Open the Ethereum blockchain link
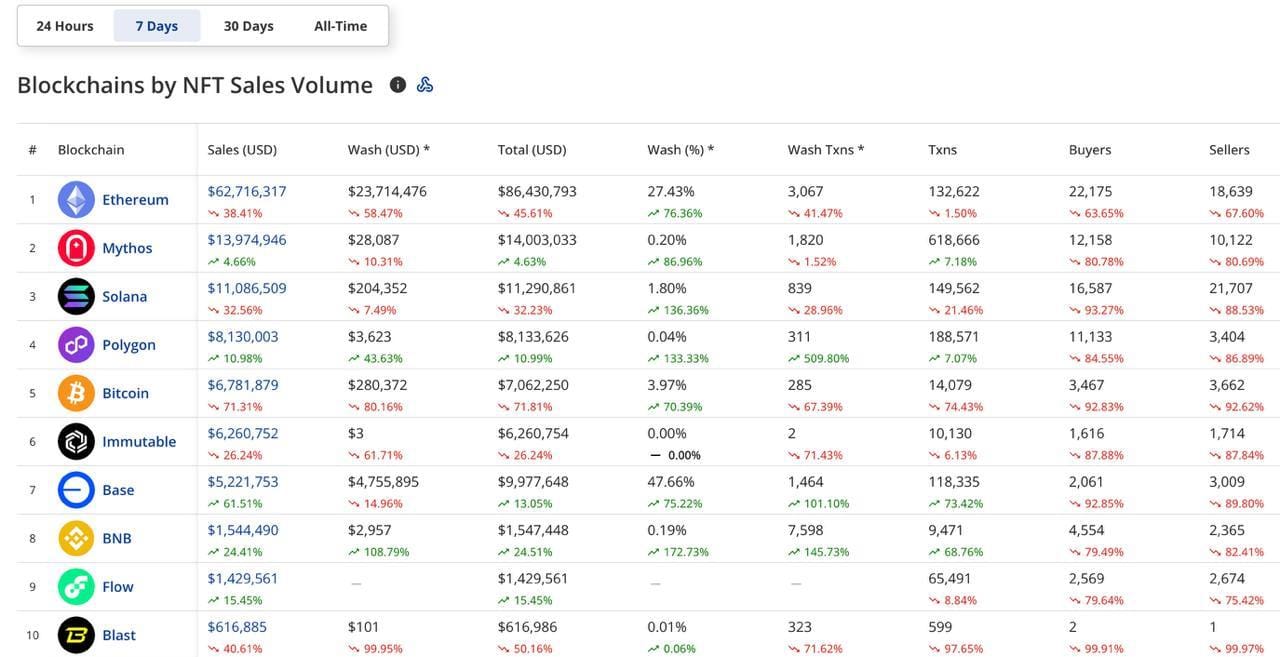The width and height of the screenshot is (1280, 657). (x=135, y=200)
